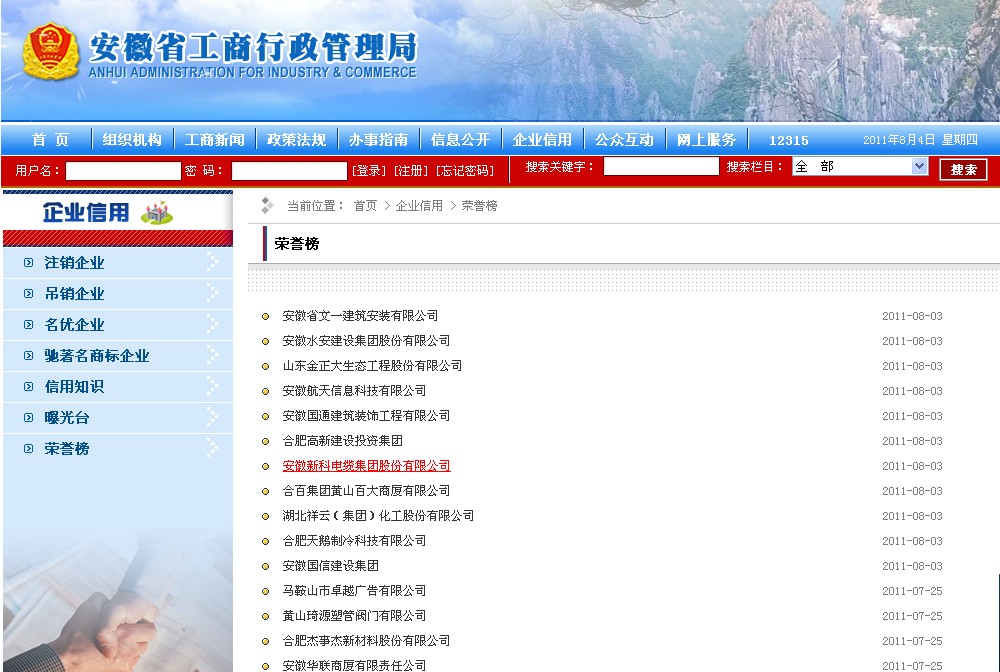Click the arrow icon beside 注销企业
The width and height of the screenshot is (1000, 672).
pyautogui.click(x=212, y=262)
